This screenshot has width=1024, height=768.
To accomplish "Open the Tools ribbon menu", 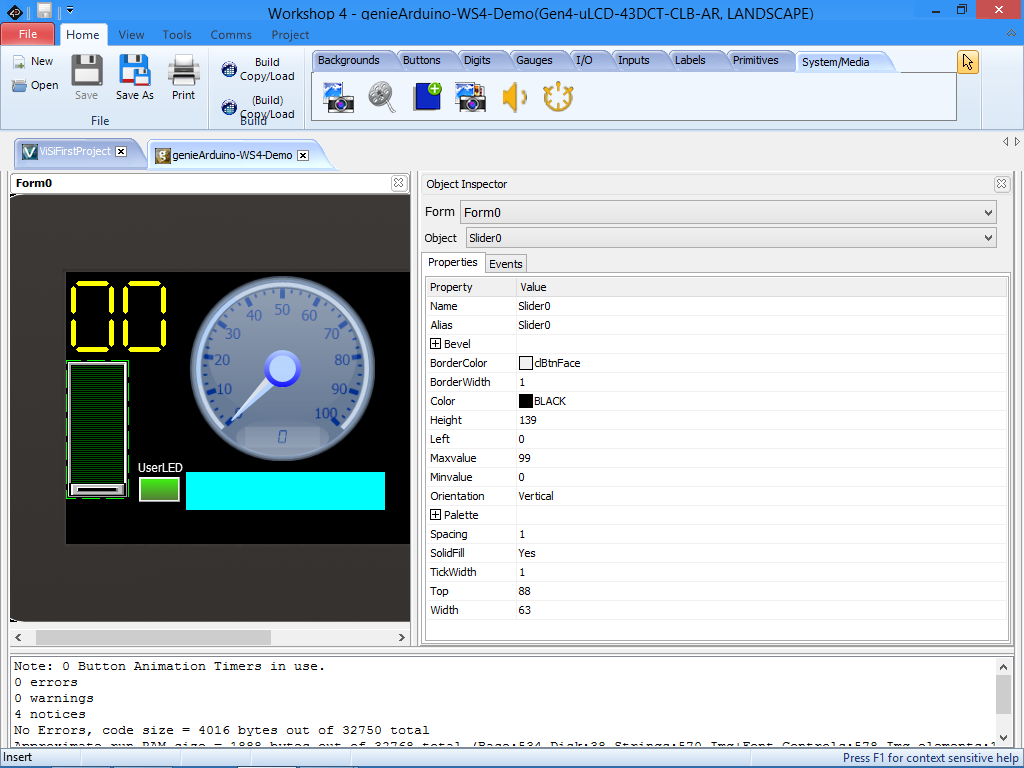I will (177, 34).
